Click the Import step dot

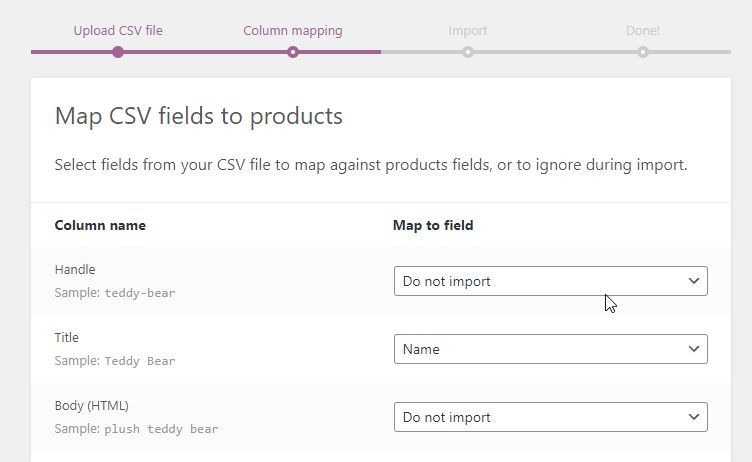[468, 52]
